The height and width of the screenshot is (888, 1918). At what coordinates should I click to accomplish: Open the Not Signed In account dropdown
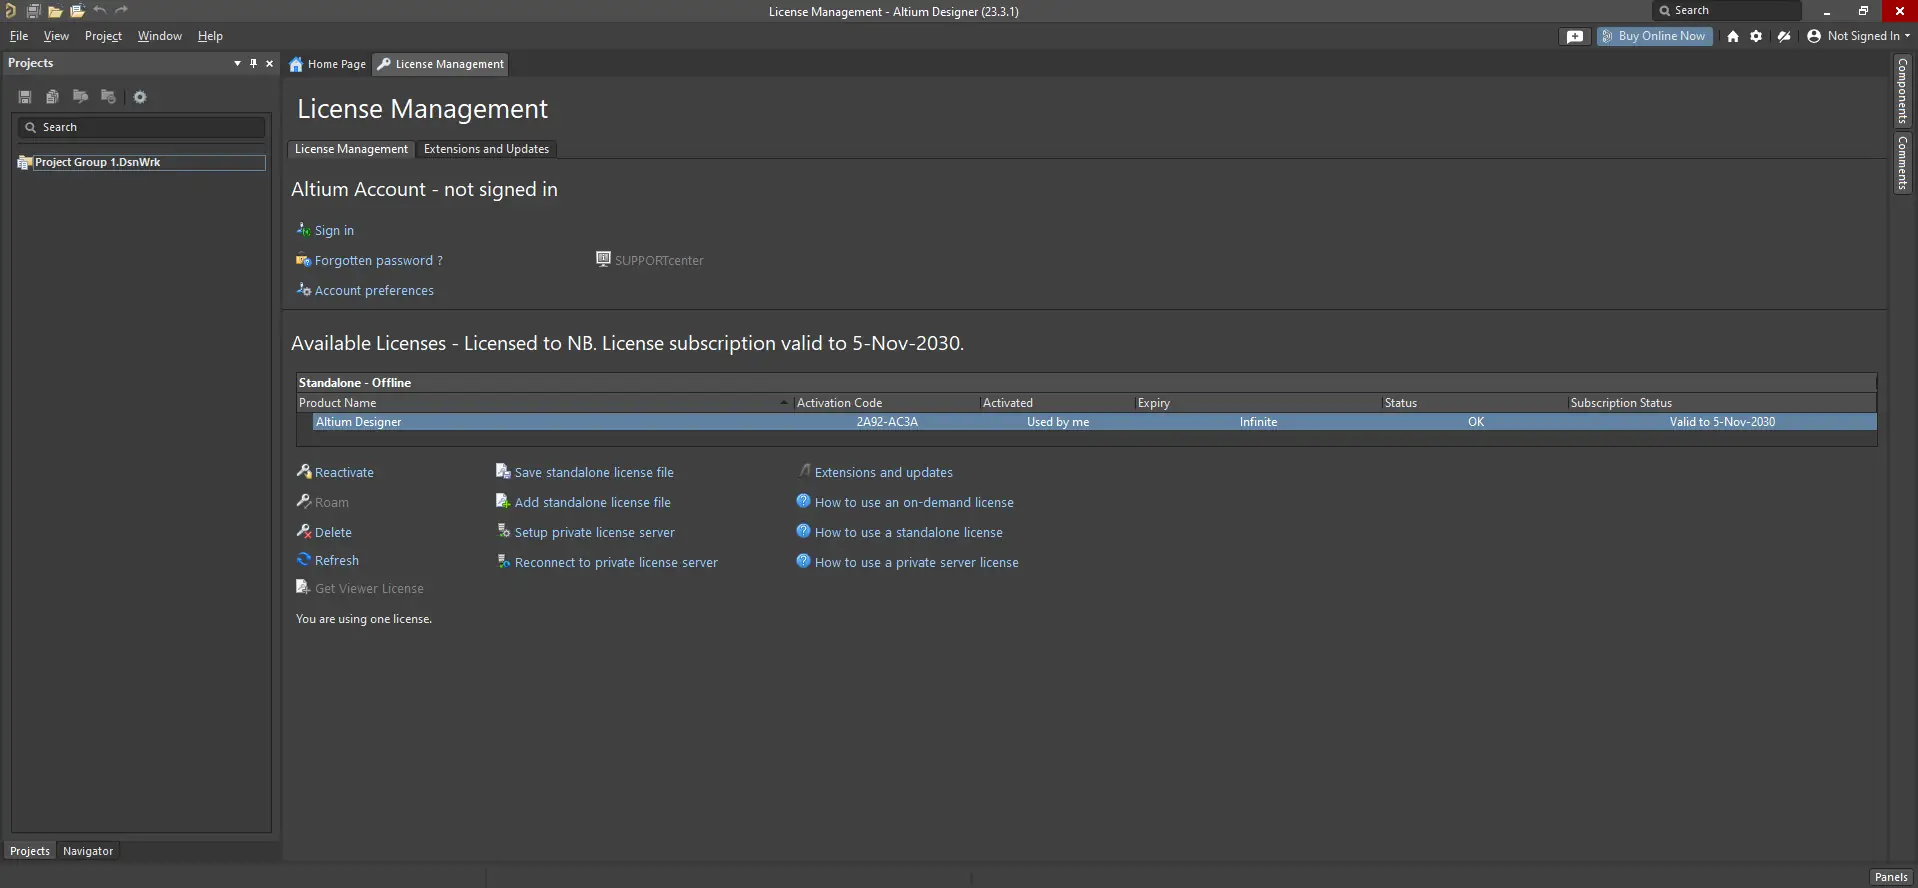1858,36
